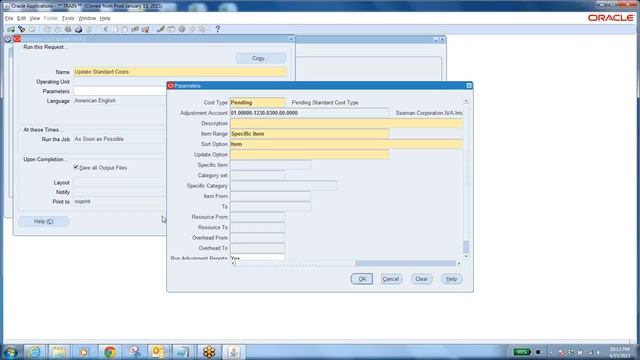Open the File menu
Screen dimensions: 640x360
pyautogui.click(x=9, y=18)
